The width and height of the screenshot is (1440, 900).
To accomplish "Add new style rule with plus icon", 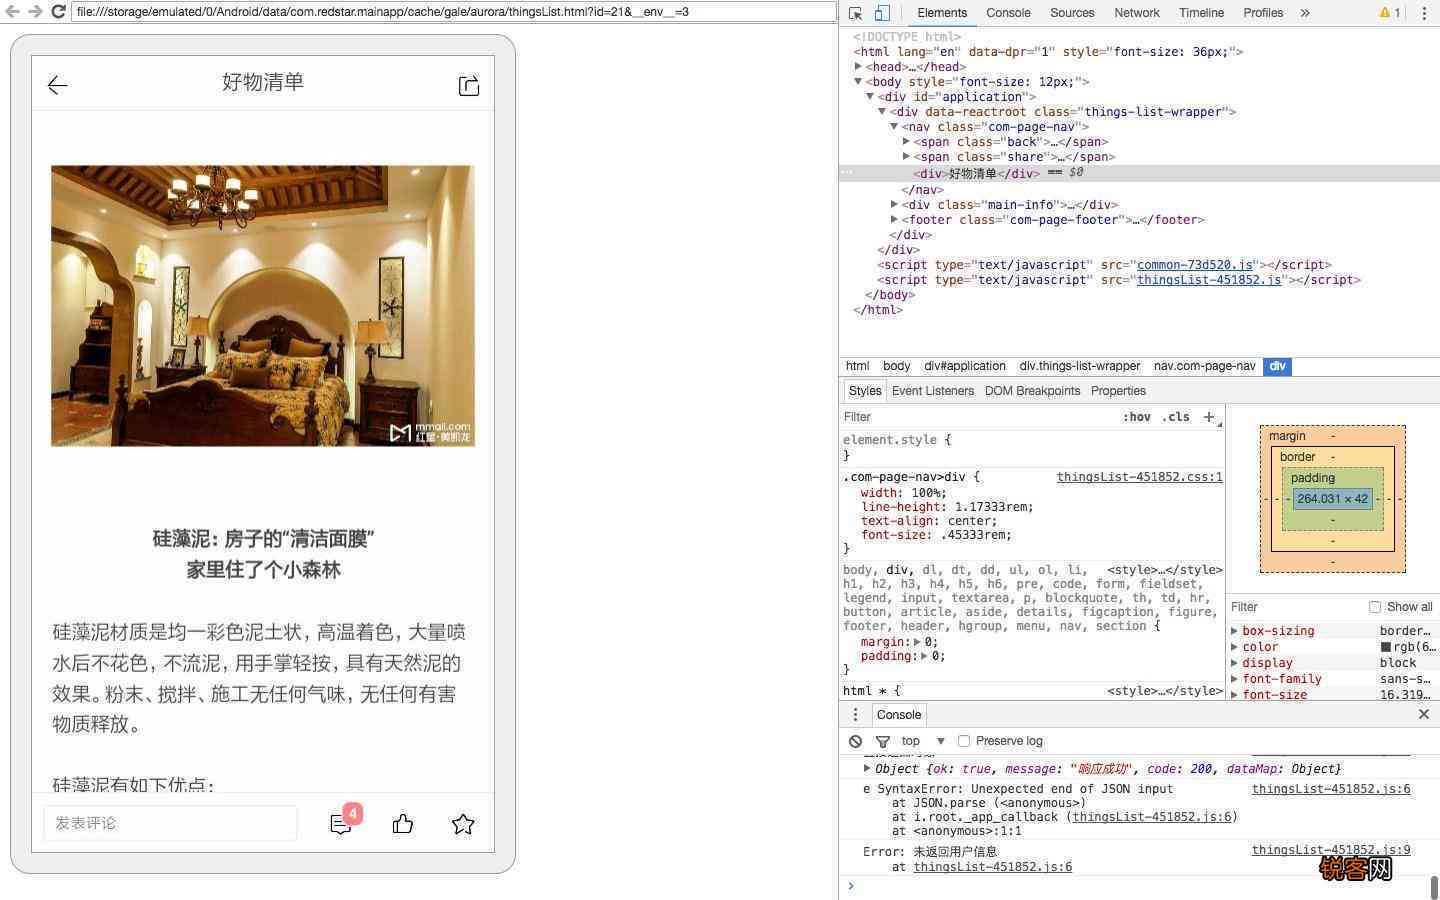I will pos(1209,417).
